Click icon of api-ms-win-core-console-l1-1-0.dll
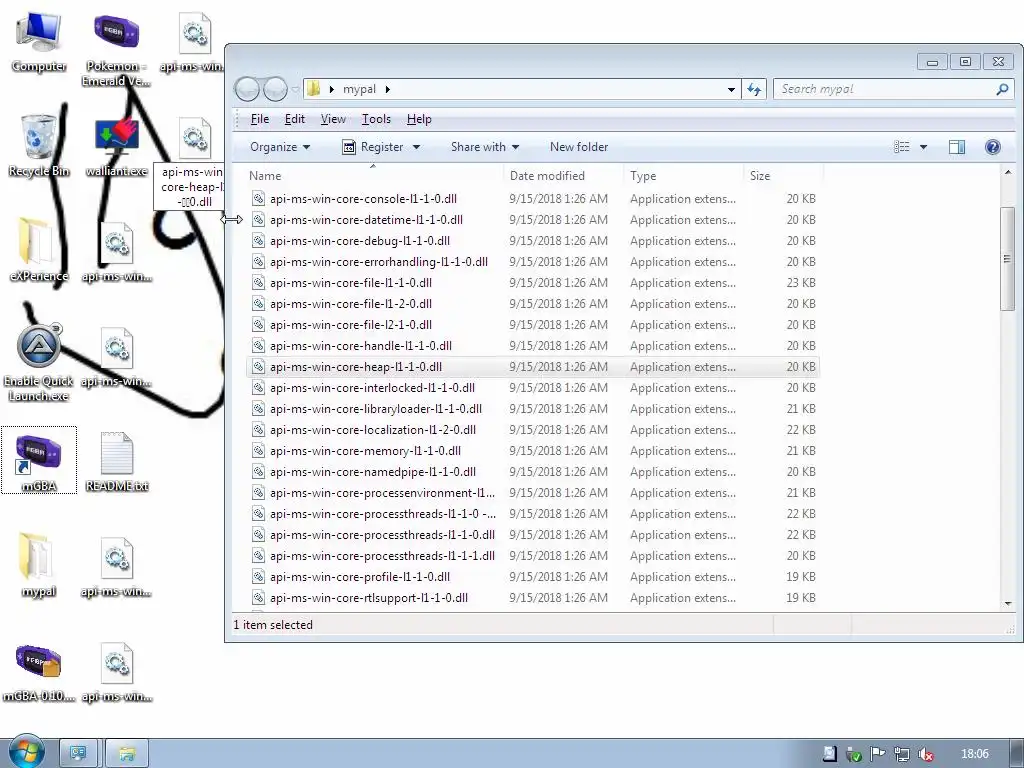This screenshot has width=1024, height=768. 259,199
